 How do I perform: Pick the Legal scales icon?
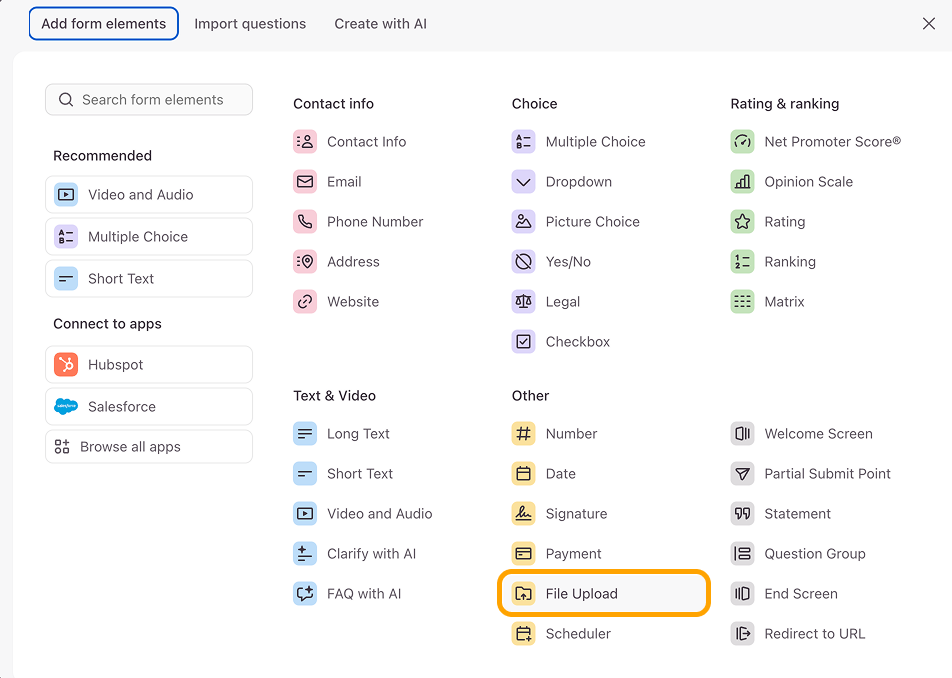[523, 302]
